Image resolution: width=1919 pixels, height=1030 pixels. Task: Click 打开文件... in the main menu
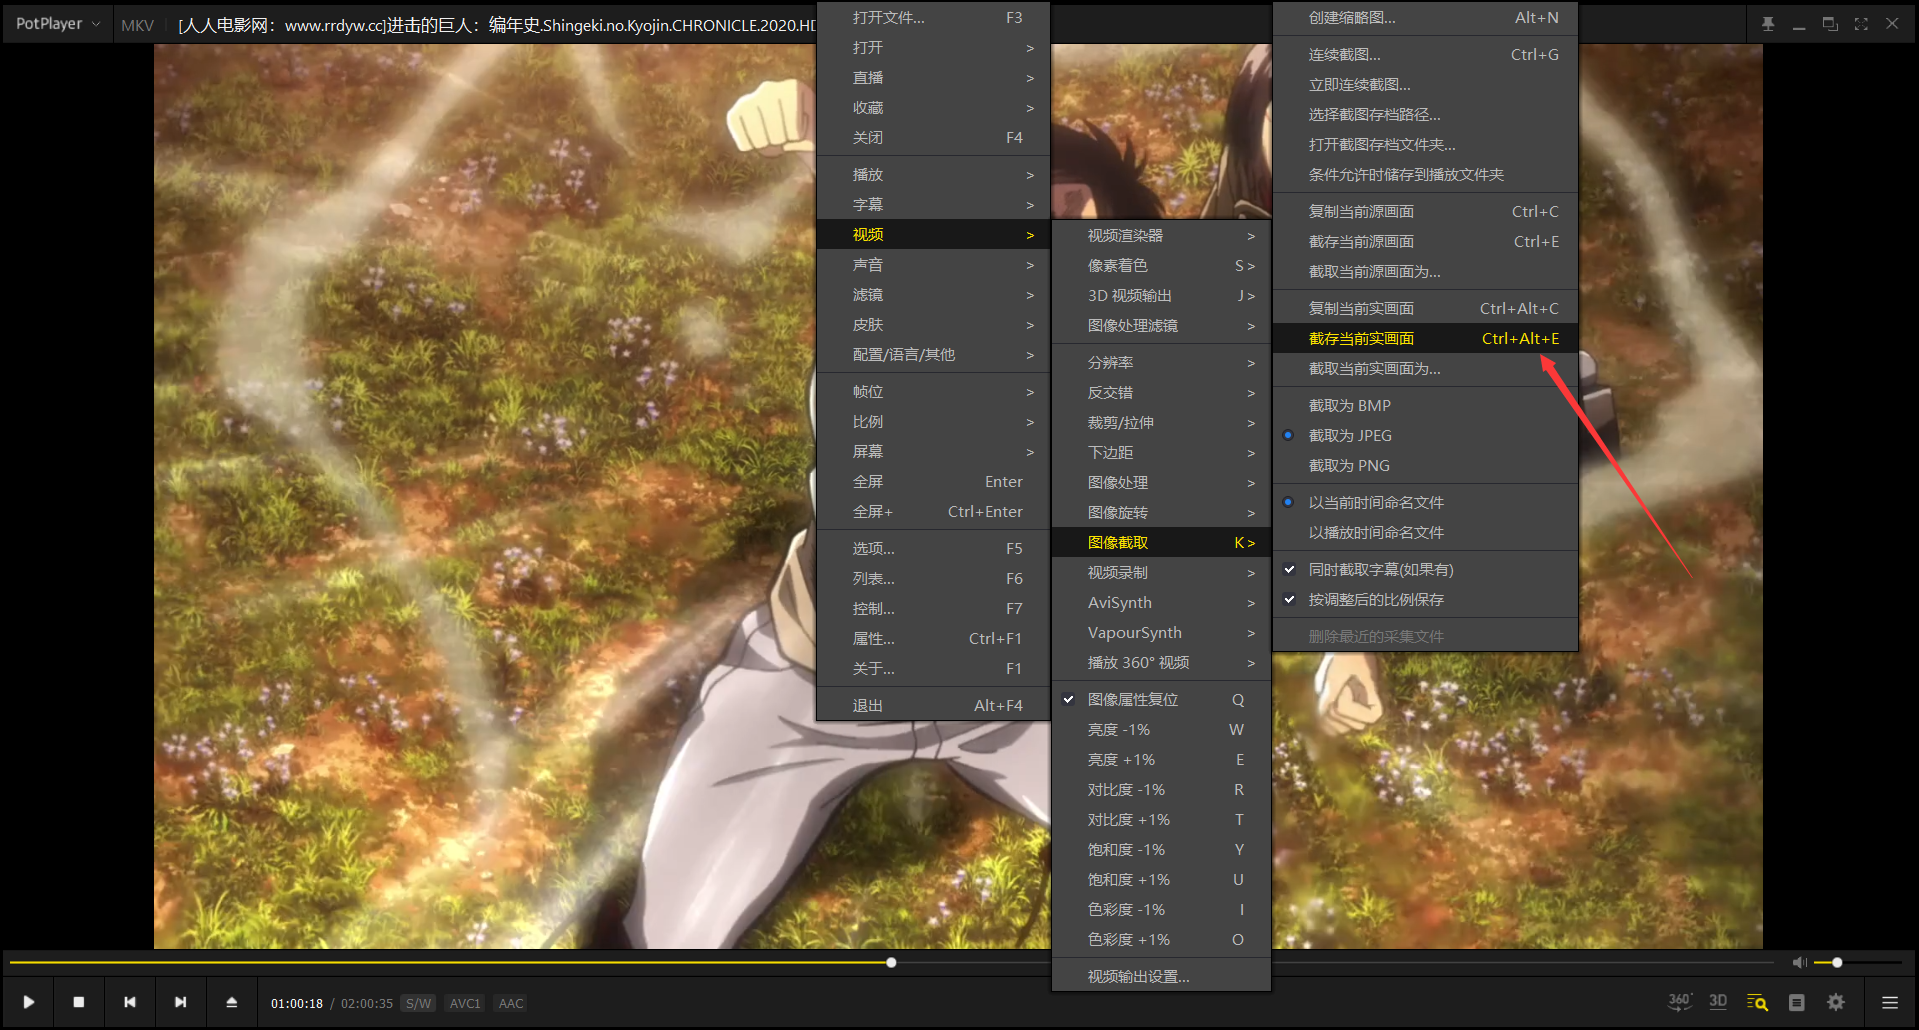tap(933, 17)
